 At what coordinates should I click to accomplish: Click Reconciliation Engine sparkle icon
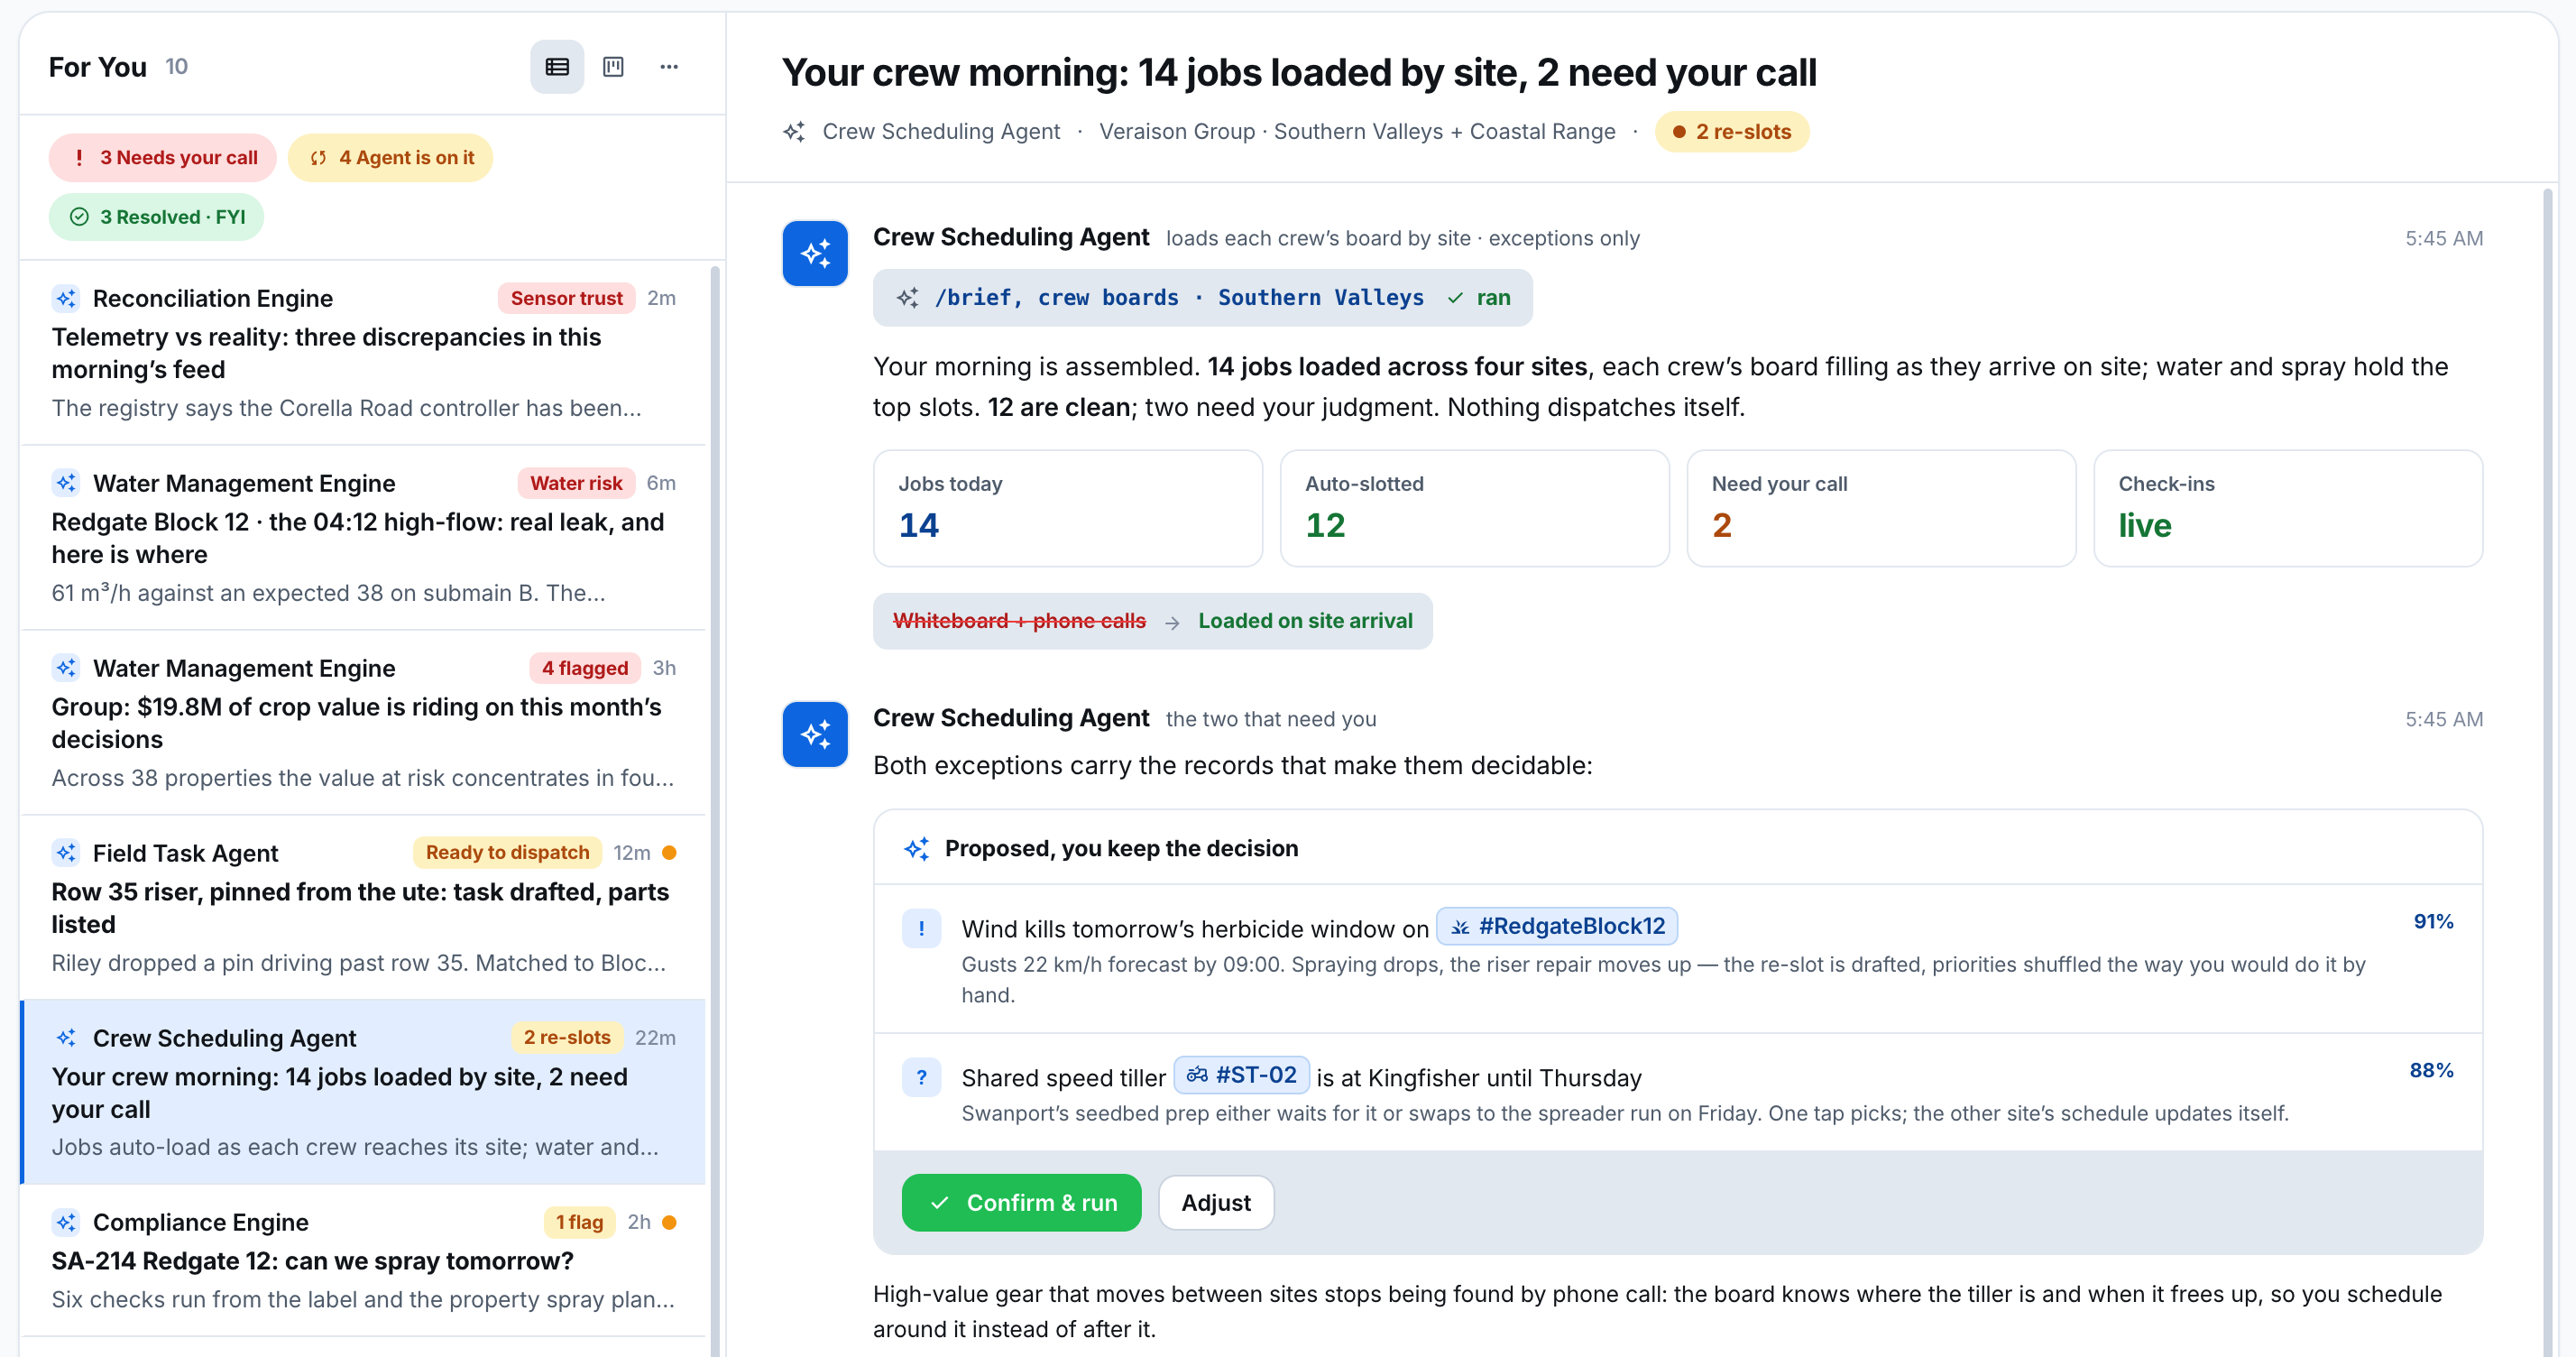click(66, 298)
